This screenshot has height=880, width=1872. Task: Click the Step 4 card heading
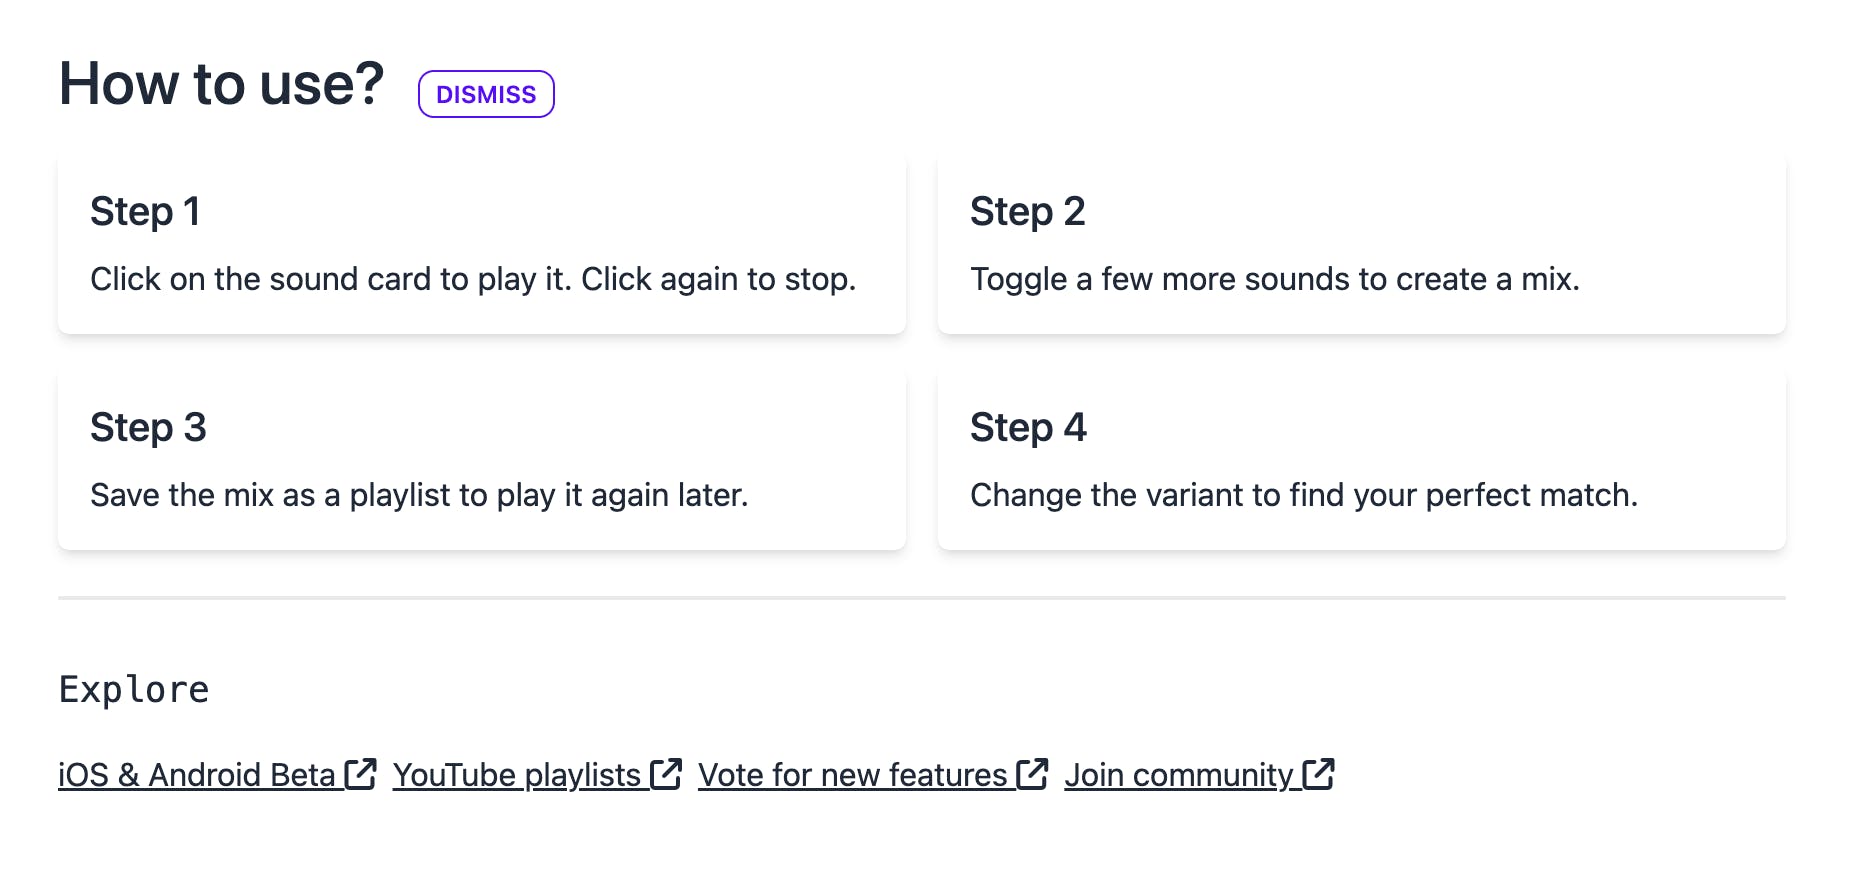pyautogui.click(x=1028, y=428)
